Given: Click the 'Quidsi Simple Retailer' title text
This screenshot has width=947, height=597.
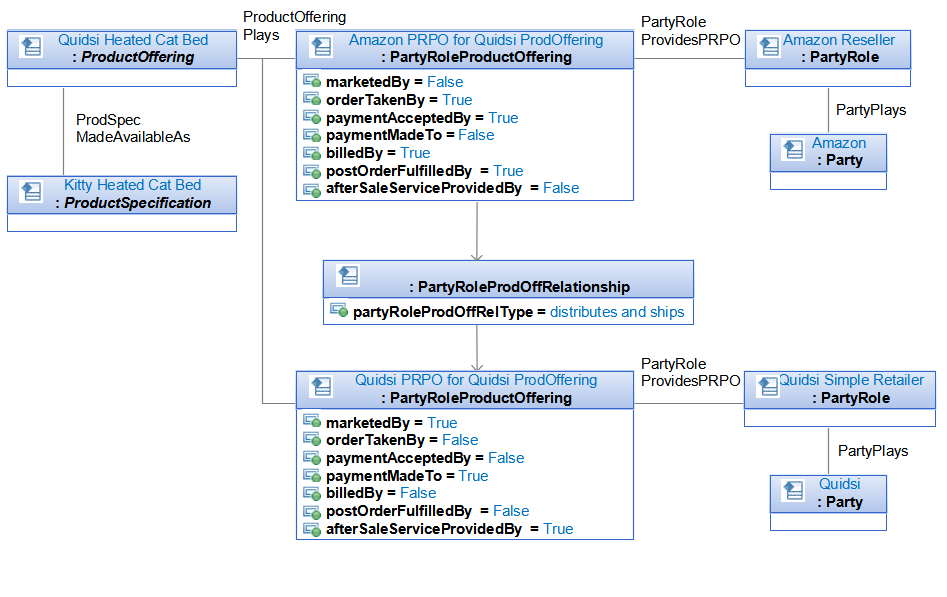Looking at the screenshot, I should (x=852, y=380).
